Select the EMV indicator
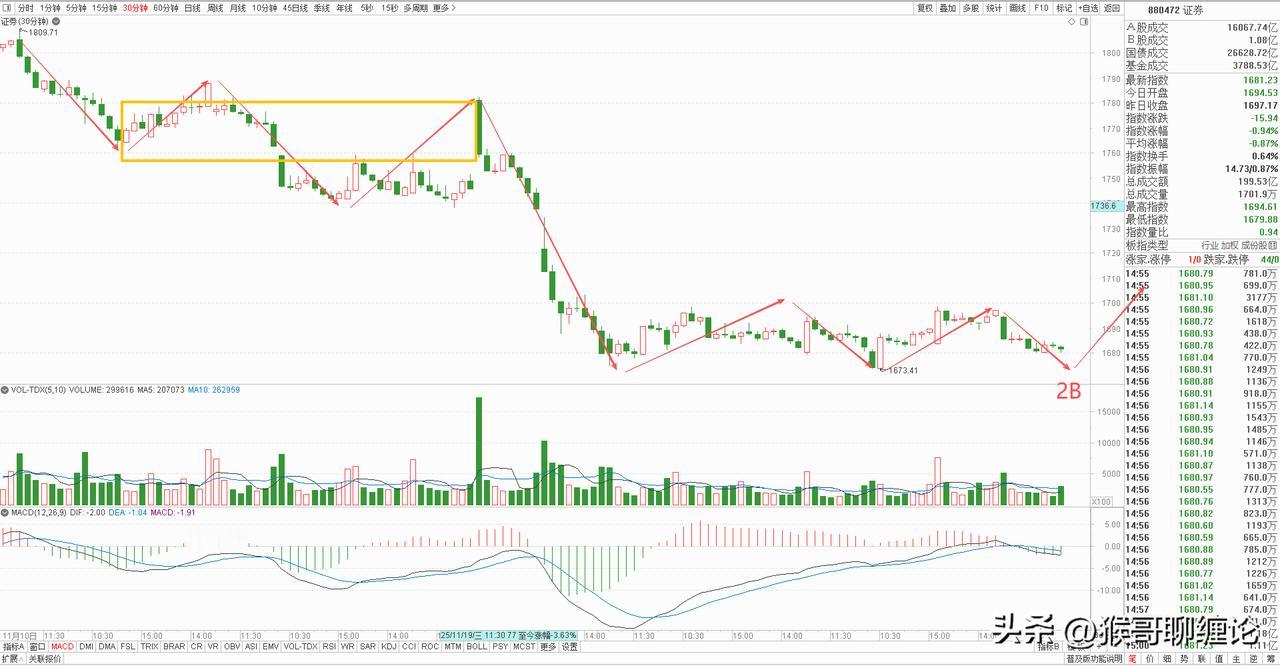Image resolution: width=1280 pixels, height=666 pixels. 271,646
